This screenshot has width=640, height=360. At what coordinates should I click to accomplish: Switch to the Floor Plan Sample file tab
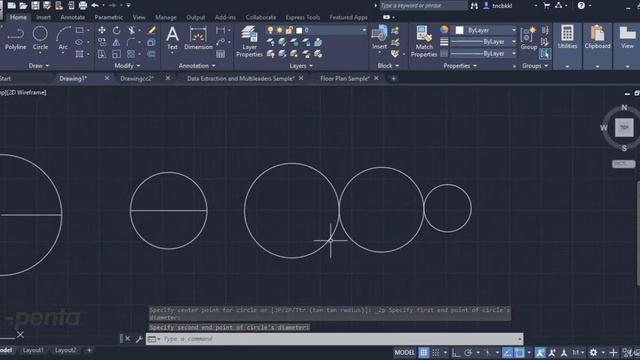[x=345, y=78]
